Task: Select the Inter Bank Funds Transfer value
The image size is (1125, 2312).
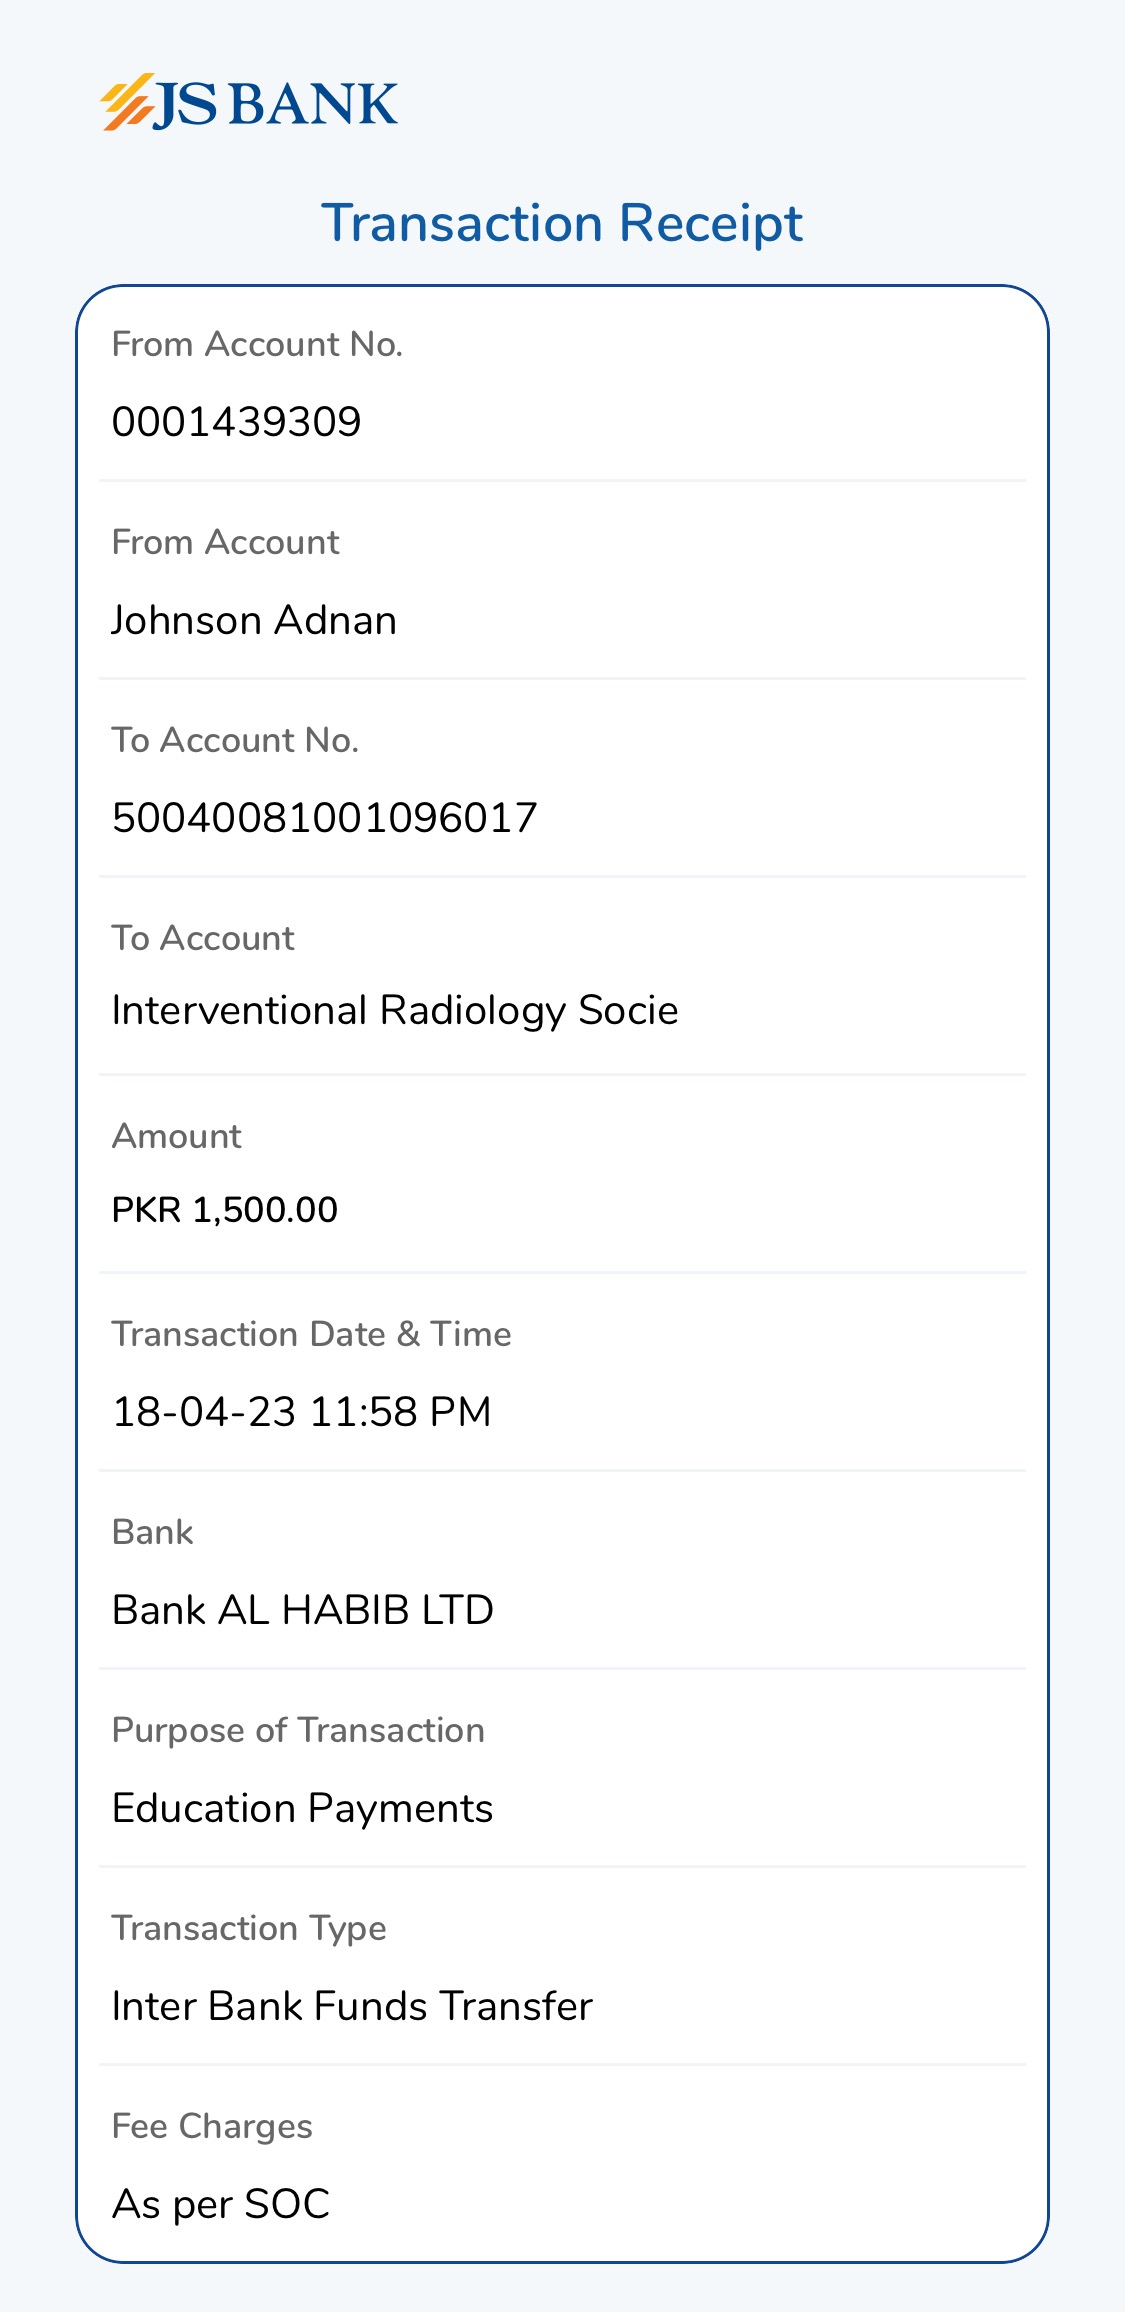Action: (x=352, y=2006)
